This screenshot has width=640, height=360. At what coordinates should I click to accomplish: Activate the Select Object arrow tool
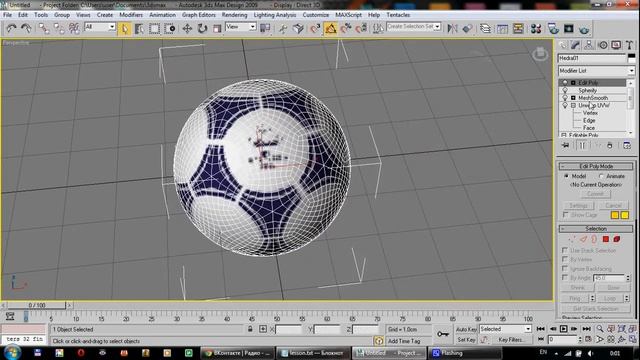tap(124, 28)
